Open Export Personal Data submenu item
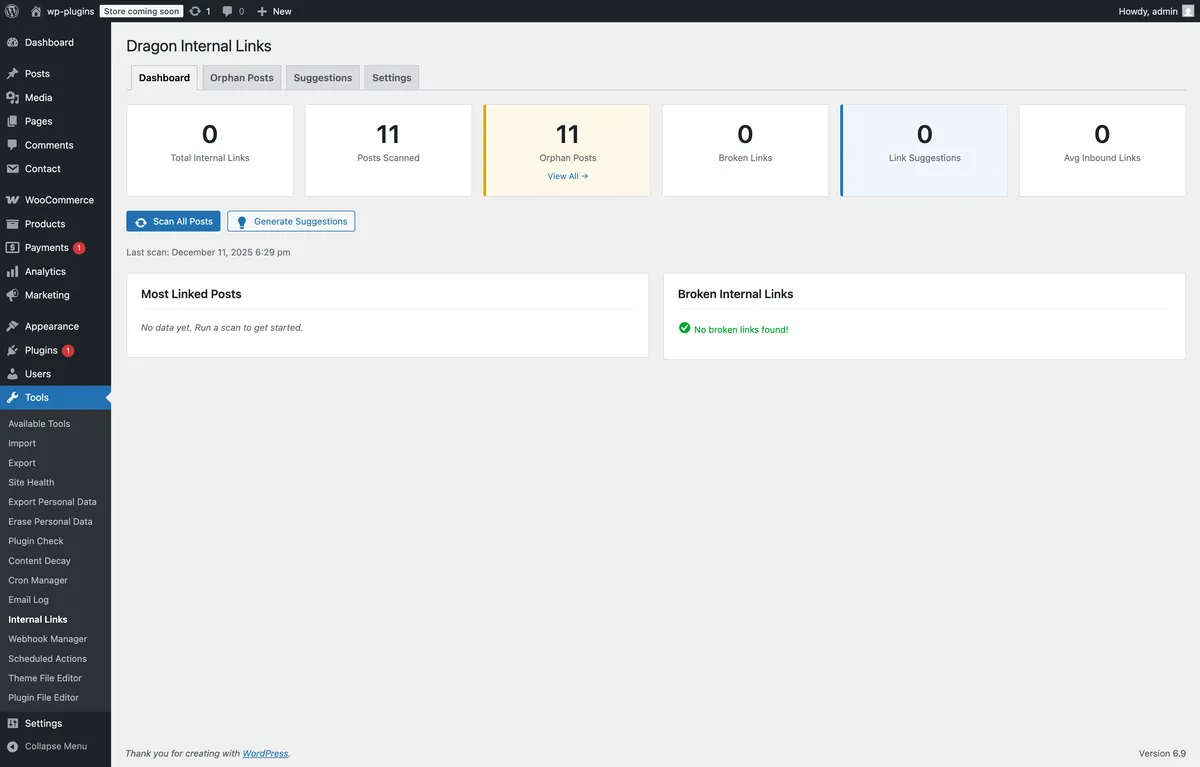This screenshot has height=767, width=1200. click(x=52, y=502)
